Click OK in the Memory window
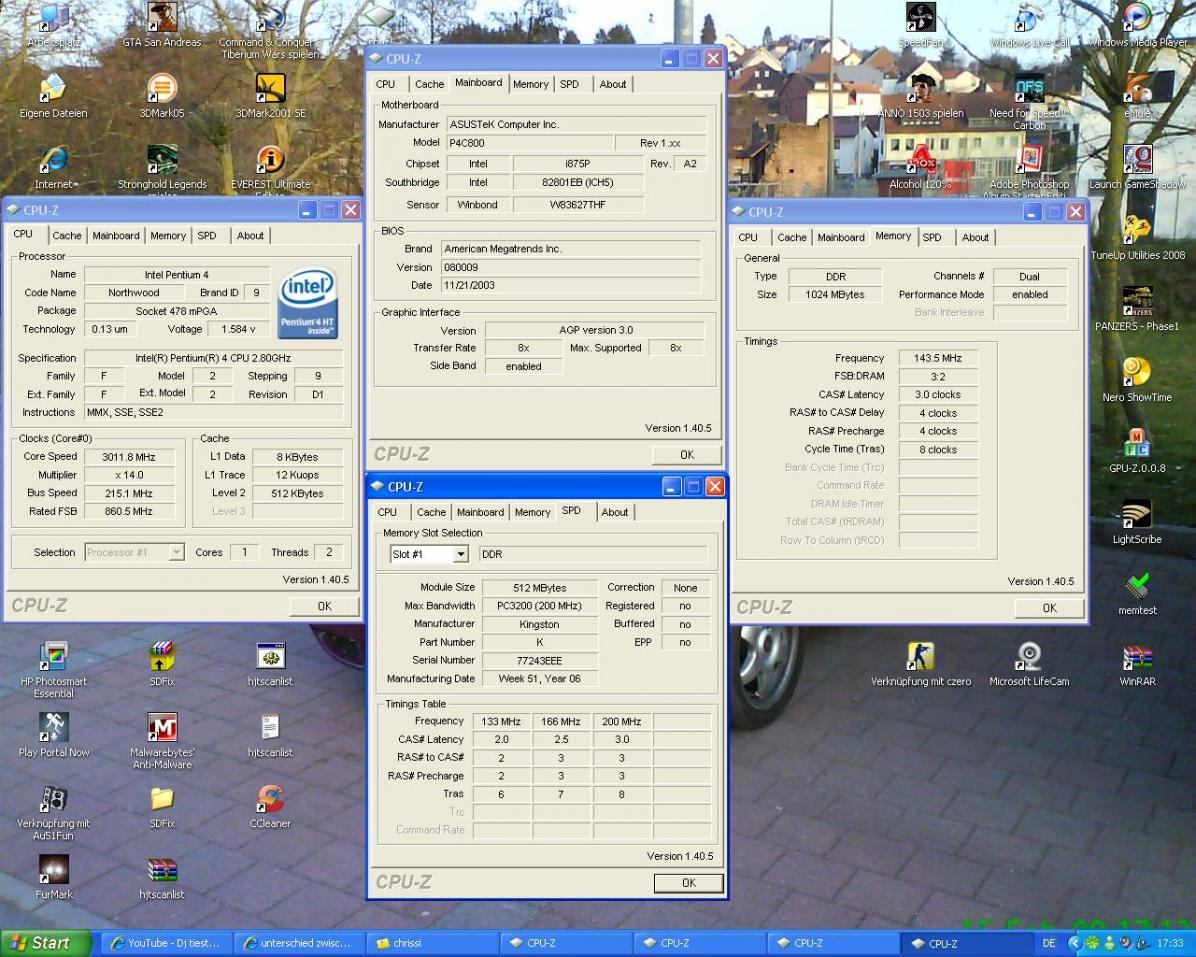 [x=1050, y=608]
